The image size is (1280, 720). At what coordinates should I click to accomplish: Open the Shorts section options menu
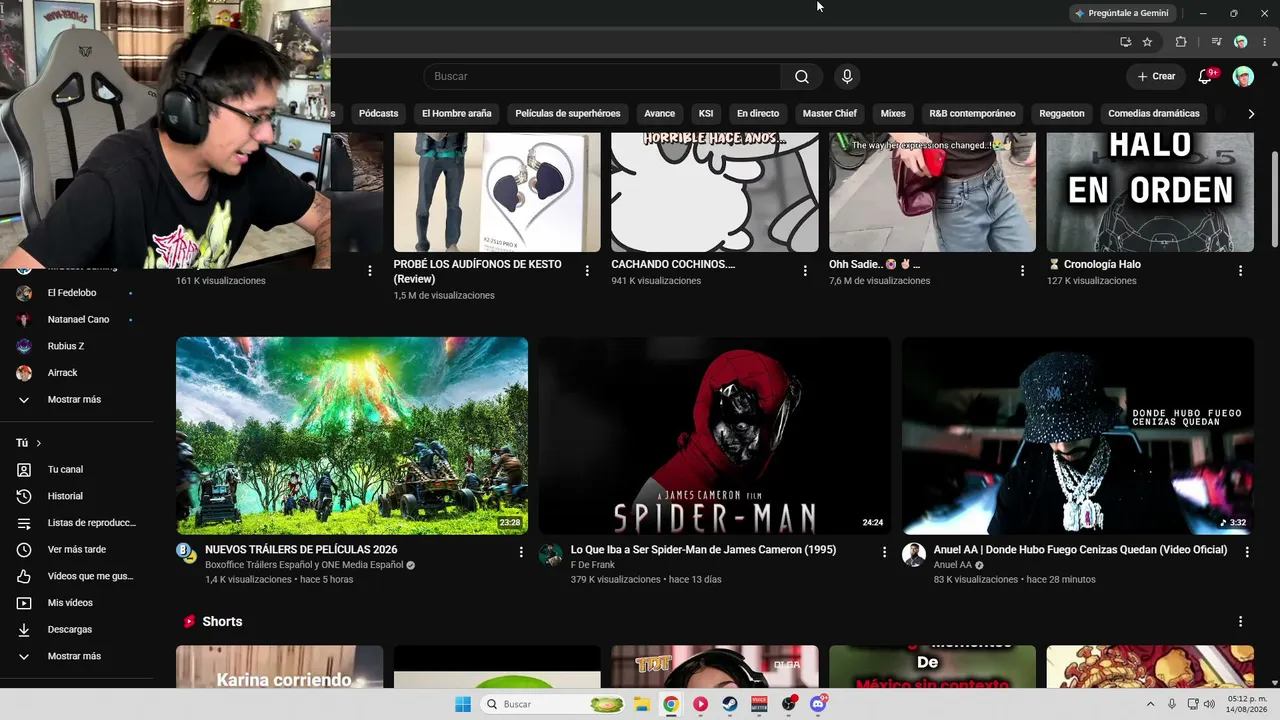(x=1240, y=622)
